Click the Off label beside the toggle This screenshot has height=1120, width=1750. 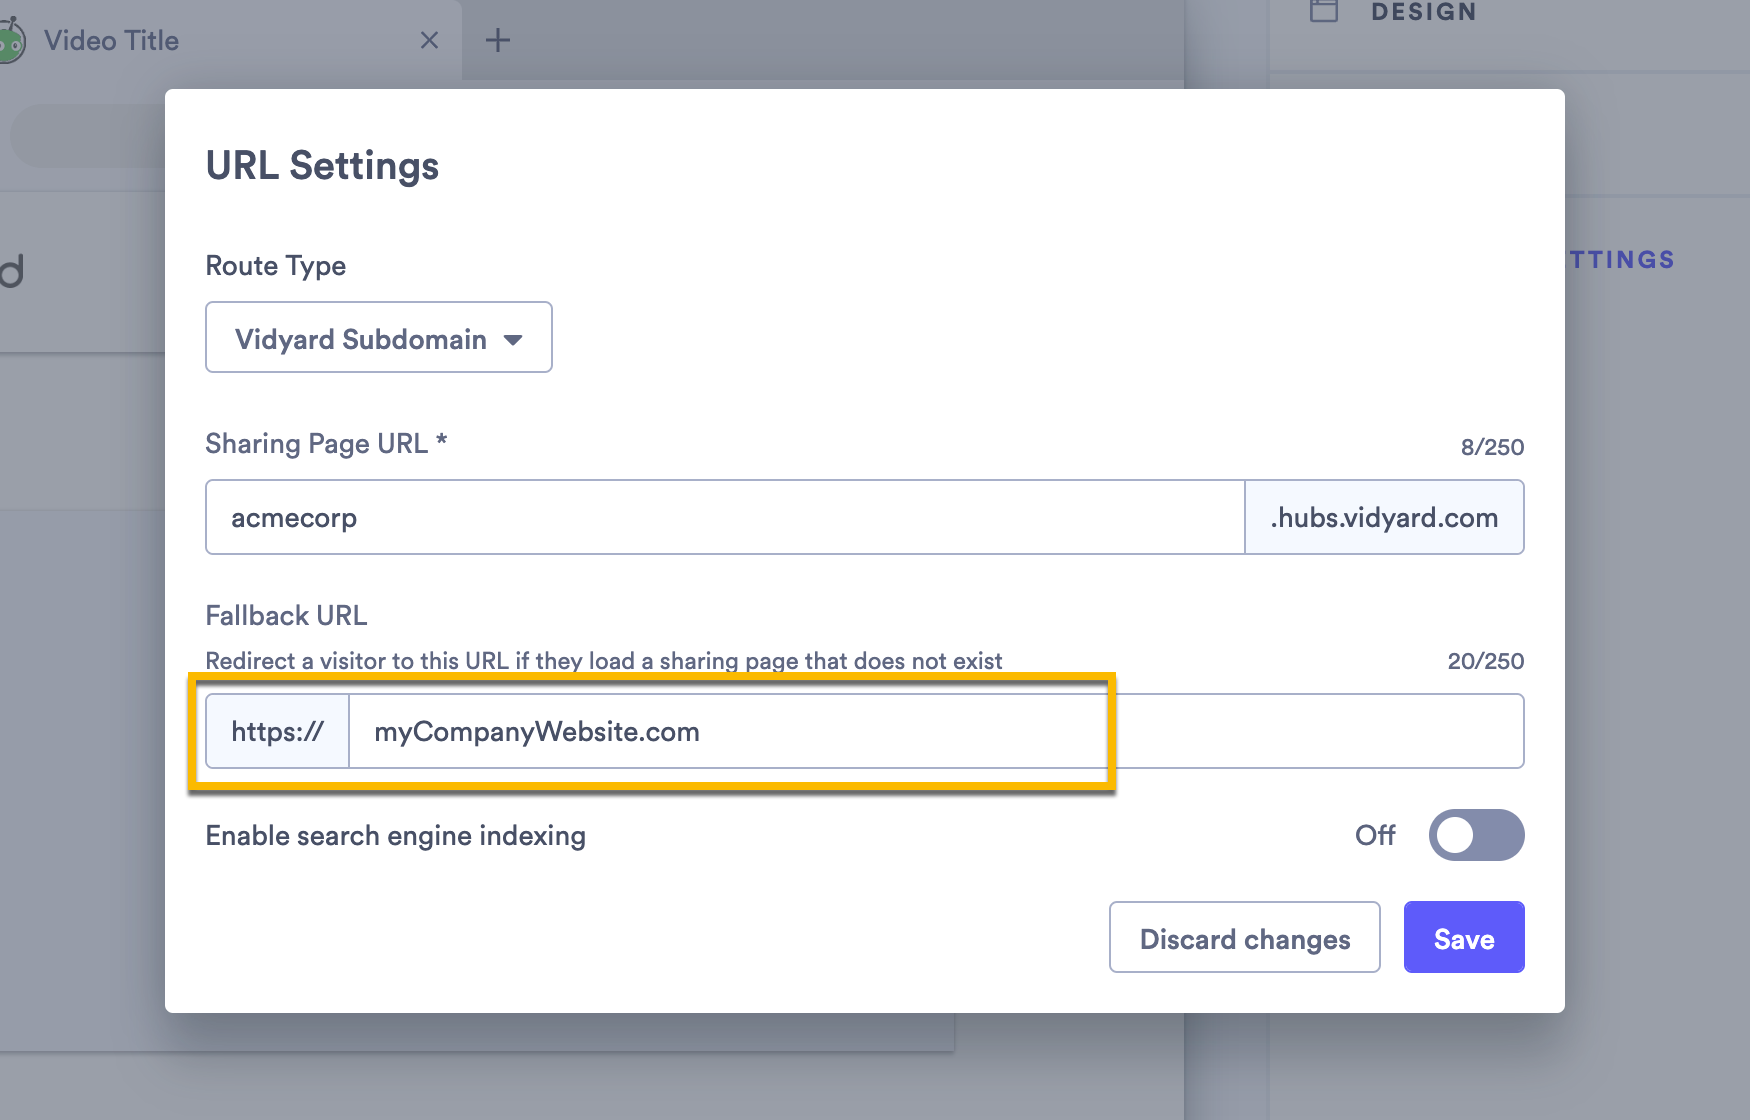tap(1375, 835)
